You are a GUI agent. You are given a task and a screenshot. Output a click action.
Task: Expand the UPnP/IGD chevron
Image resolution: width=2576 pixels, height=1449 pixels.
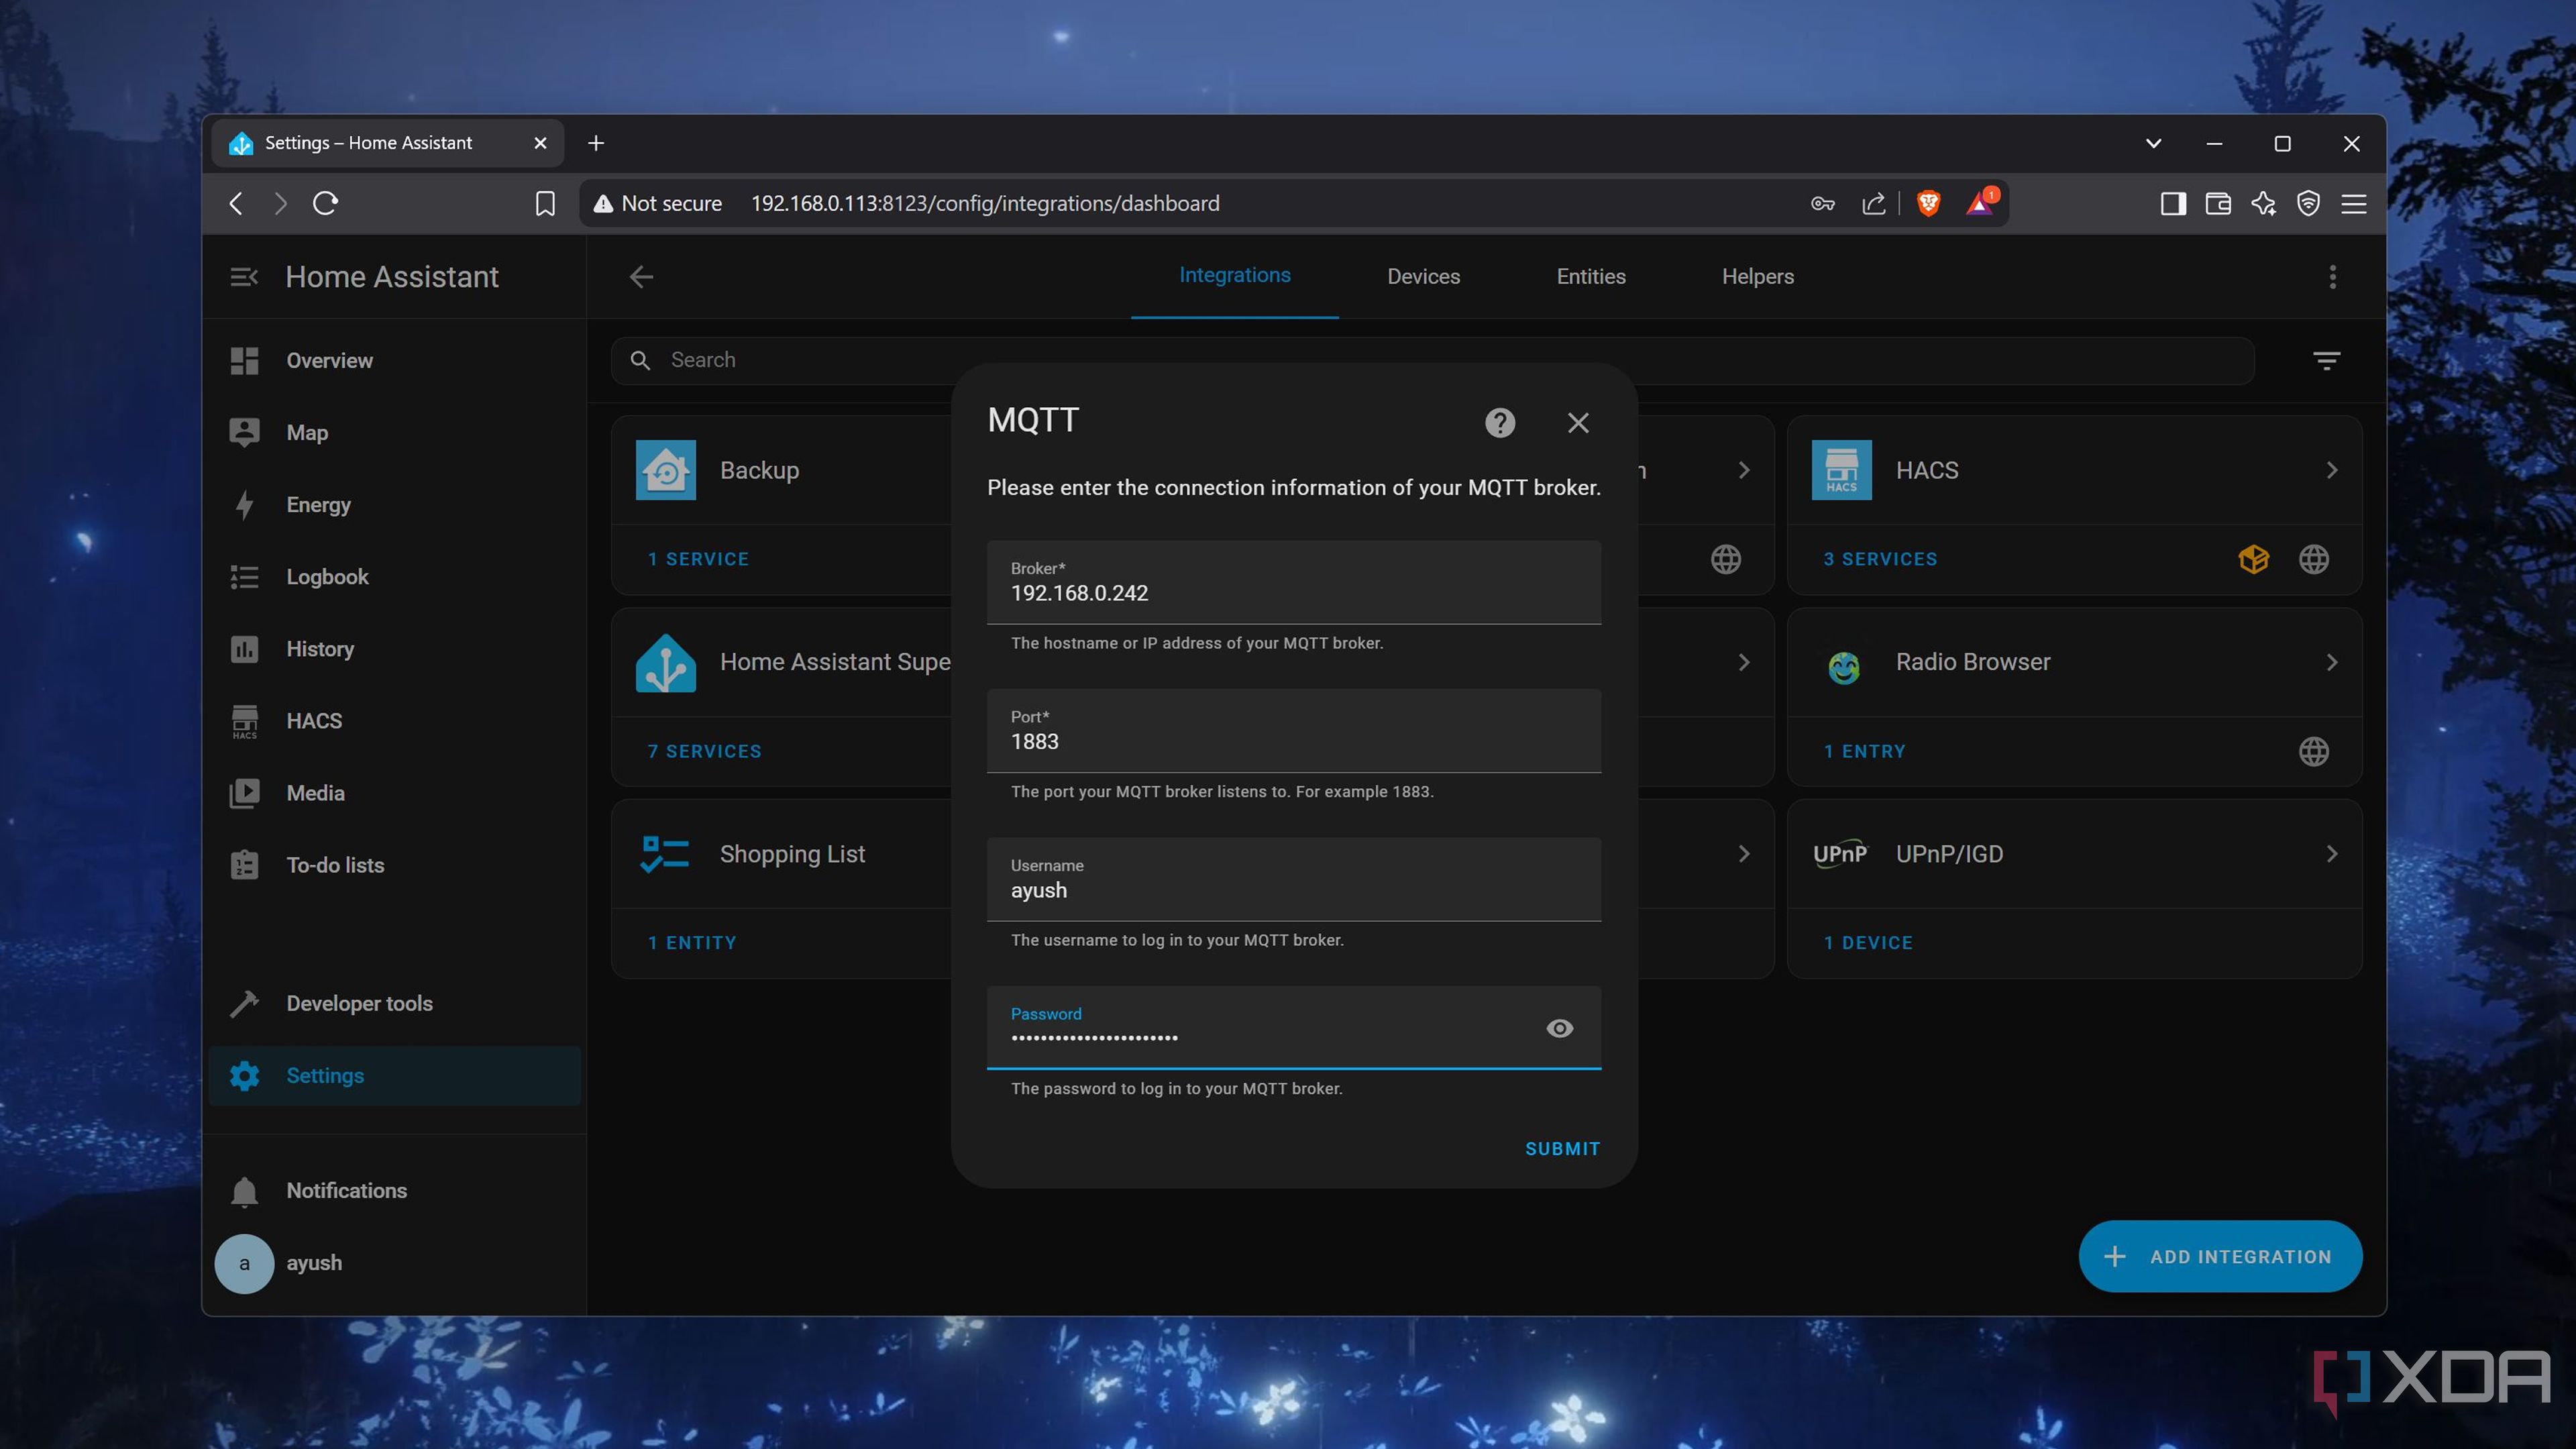coord(2331,854)
